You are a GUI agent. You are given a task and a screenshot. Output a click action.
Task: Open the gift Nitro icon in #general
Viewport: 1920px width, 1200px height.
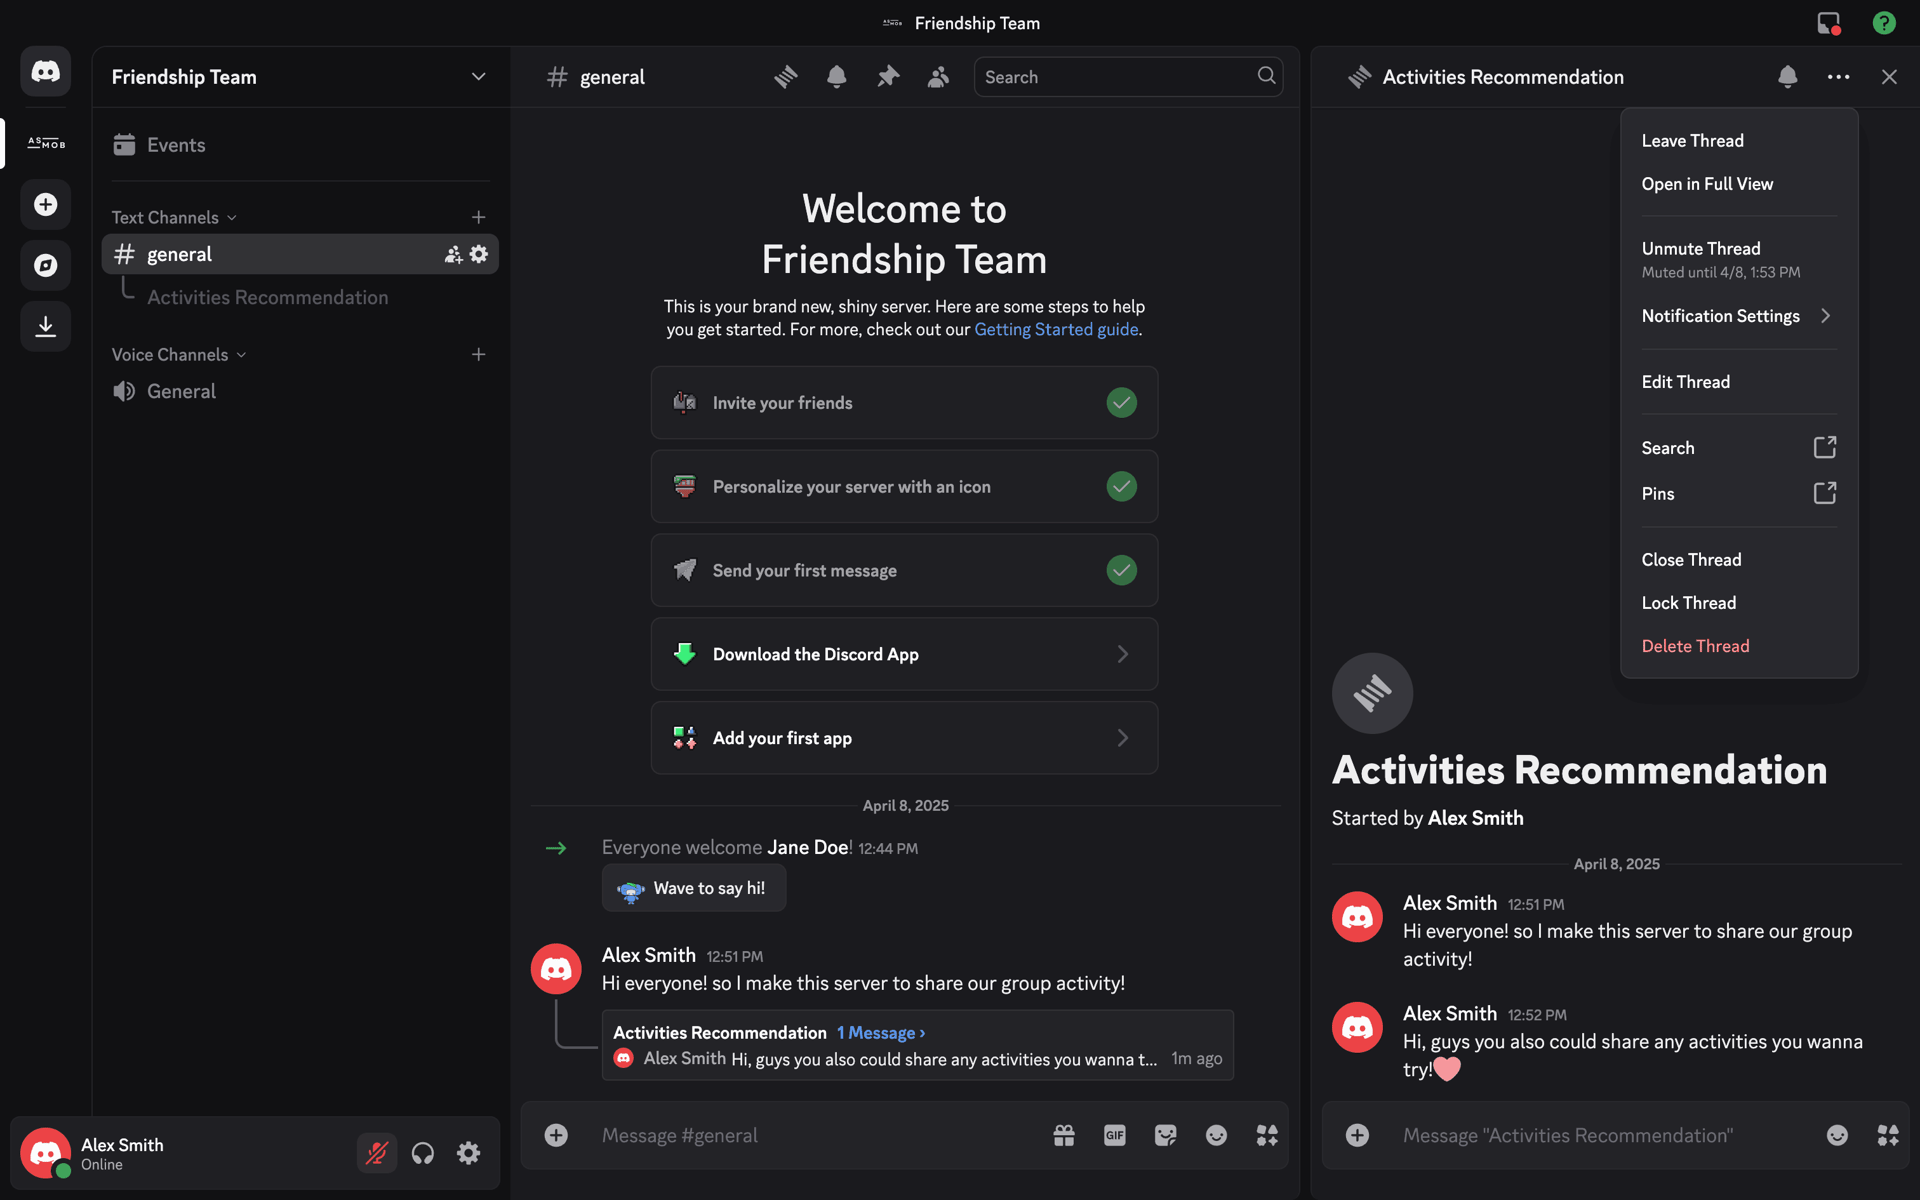pos(1064,1135)
